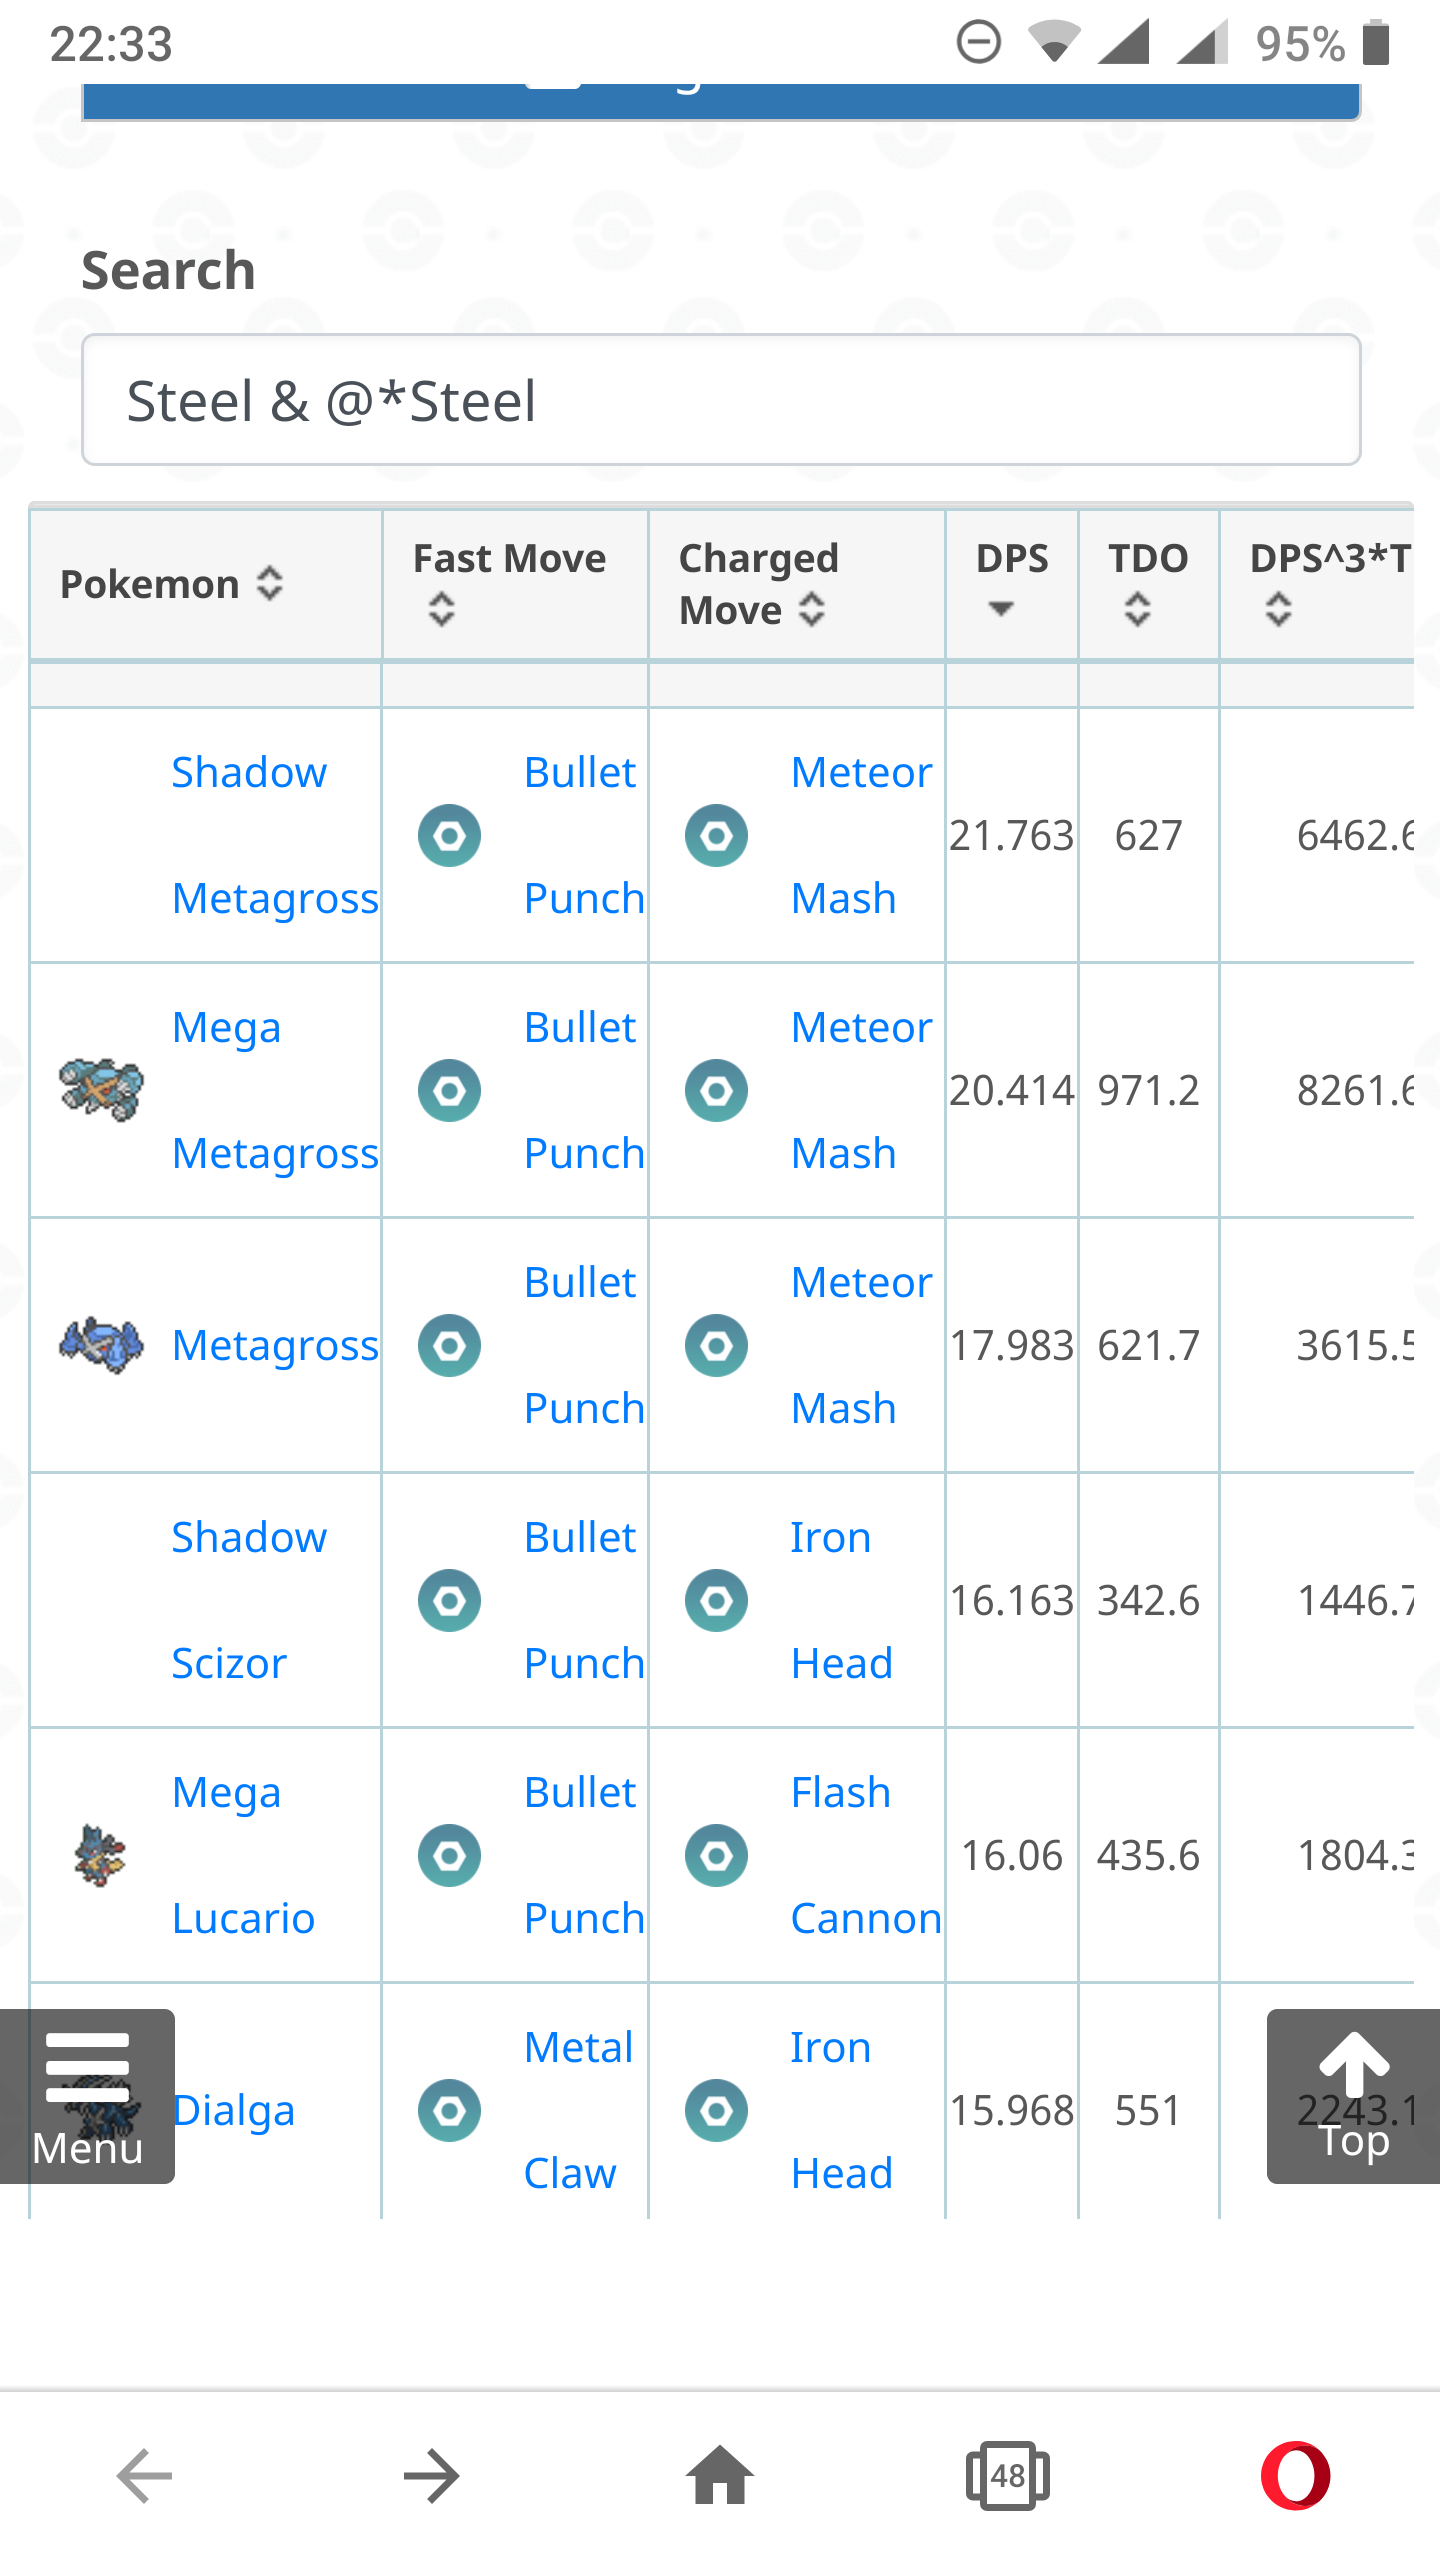This screenshot has height=2560, width=1440.
Task: Open the Mega Lucario link
Action: (244, 1855)
